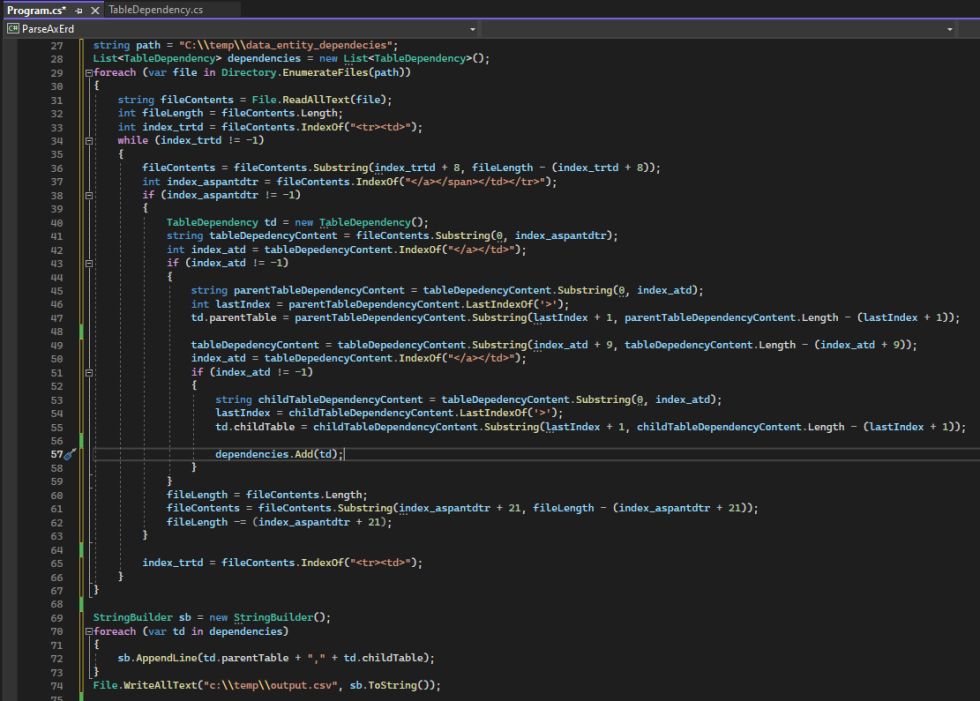
Task: Click line number 65 in the gutter
Action: pos(56,563)
